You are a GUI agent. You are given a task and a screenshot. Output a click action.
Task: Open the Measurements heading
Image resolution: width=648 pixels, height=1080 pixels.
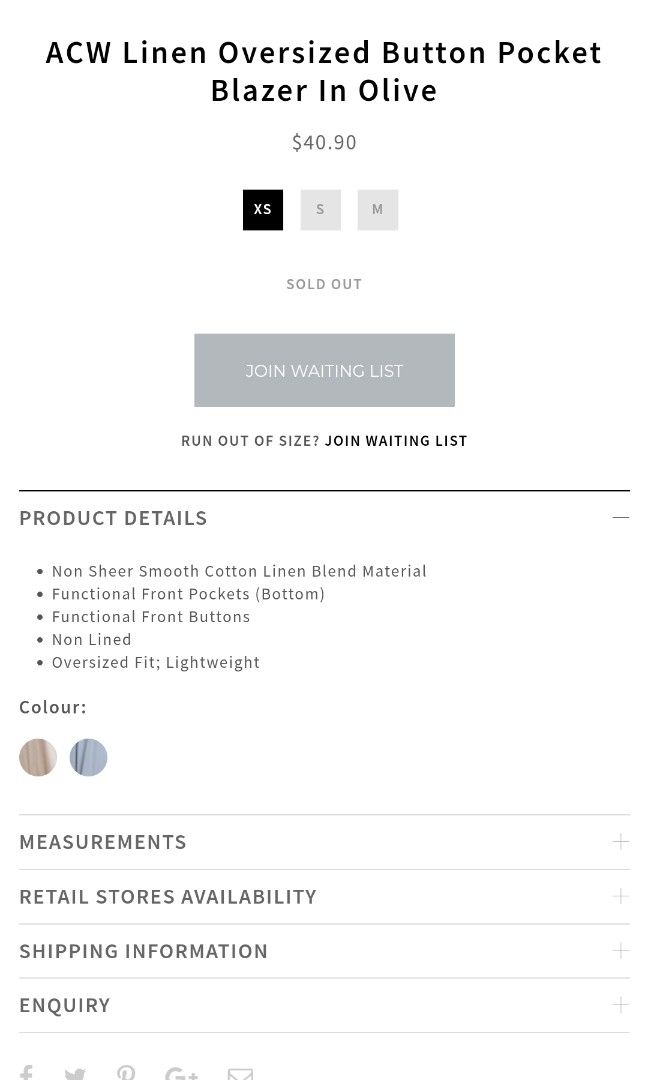click(x=103, y=842)
